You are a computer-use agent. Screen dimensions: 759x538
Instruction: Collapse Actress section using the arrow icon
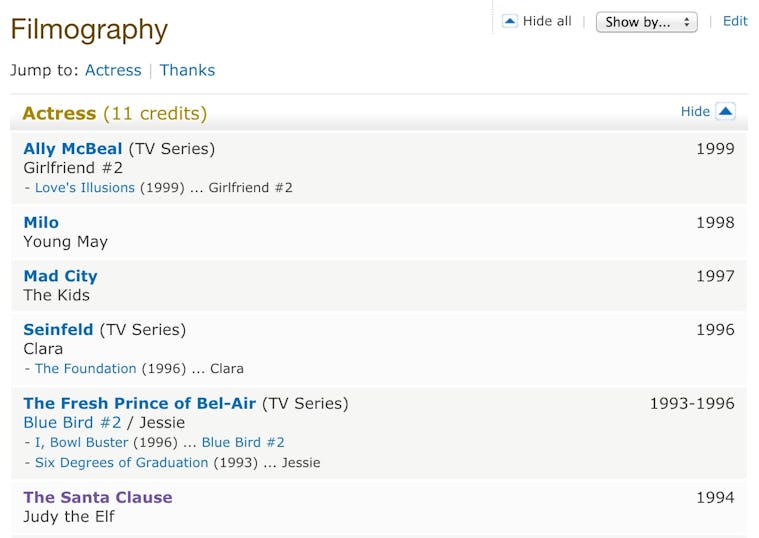(726, 111)
